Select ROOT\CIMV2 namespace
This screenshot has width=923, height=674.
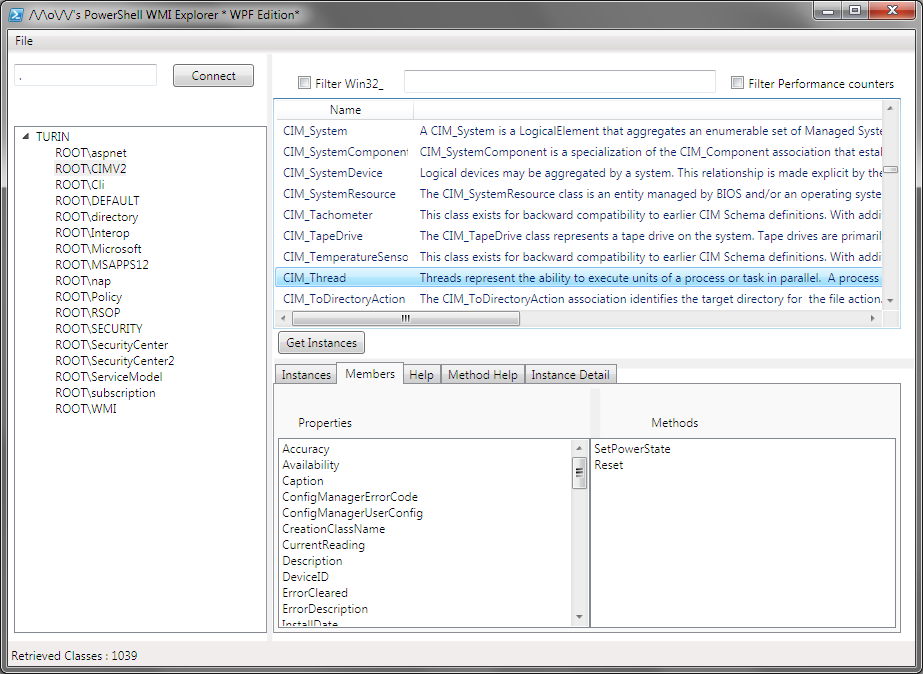[91, 168]
